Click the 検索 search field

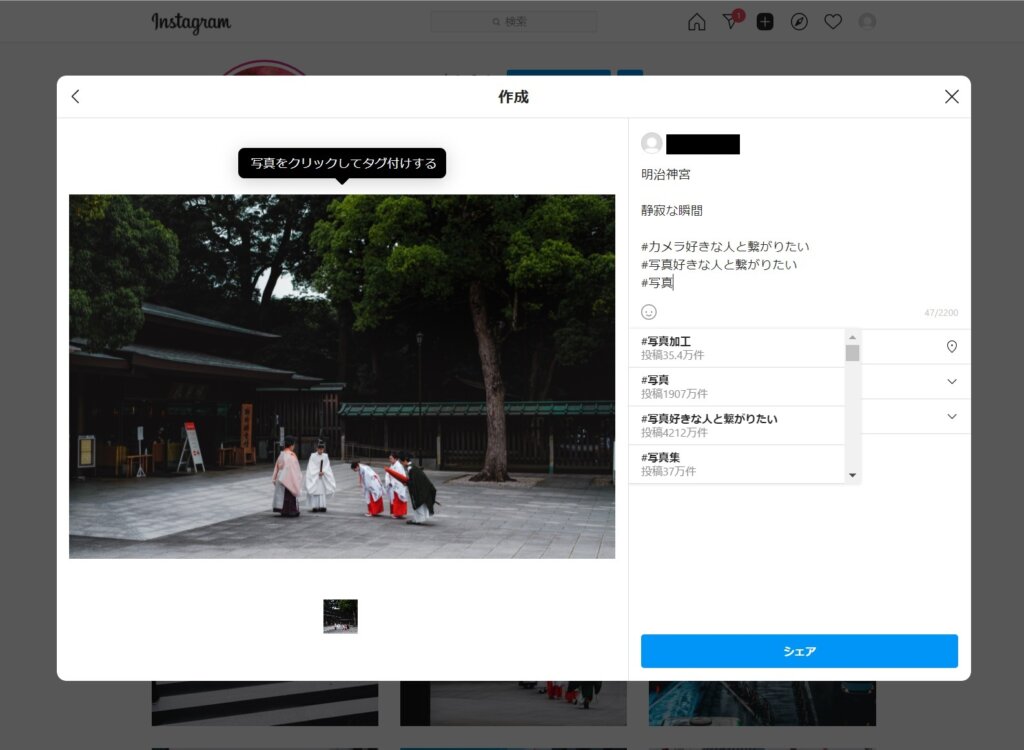click(513, 22)
